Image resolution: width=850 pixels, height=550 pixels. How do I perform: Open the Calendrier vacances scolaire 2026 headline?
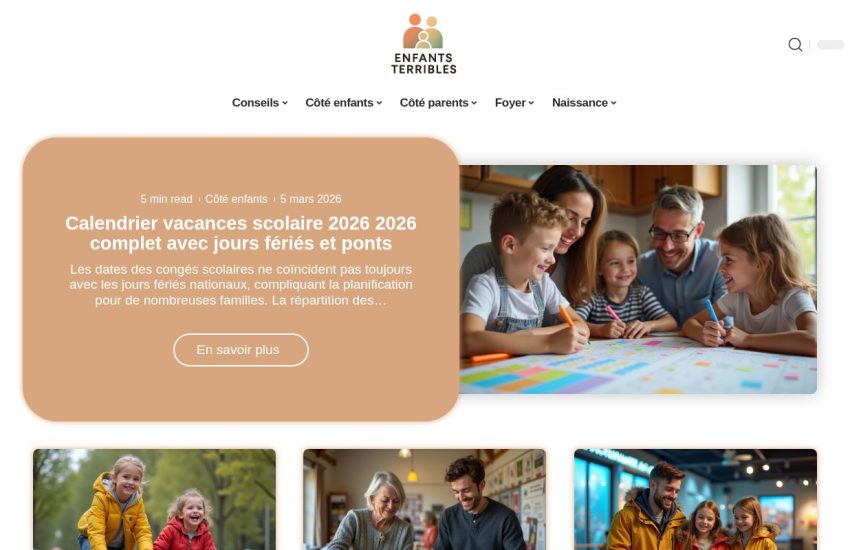click(241, 233)
